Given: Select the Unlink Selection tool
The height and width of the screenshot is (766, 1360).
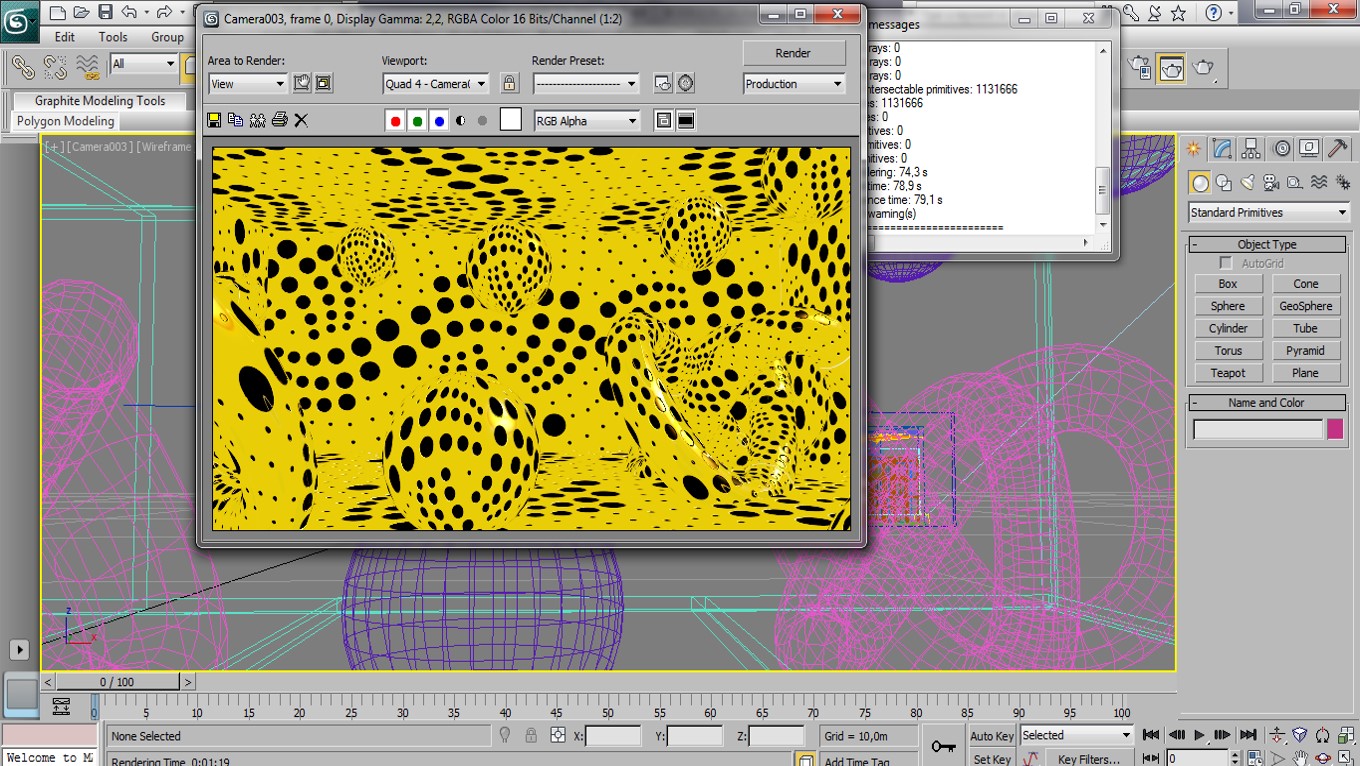Looking at the screenshot, I should tap(55, 67).
